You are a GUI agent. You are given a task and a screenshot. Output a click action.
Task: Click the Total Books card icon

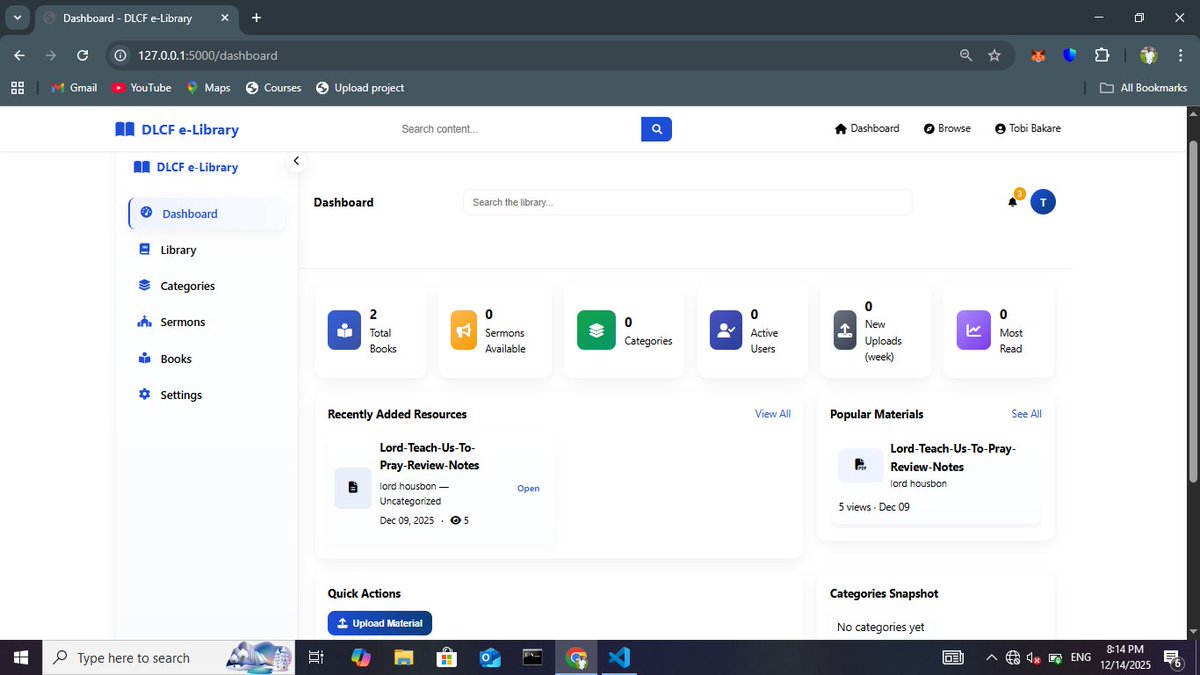click(344, 330)
